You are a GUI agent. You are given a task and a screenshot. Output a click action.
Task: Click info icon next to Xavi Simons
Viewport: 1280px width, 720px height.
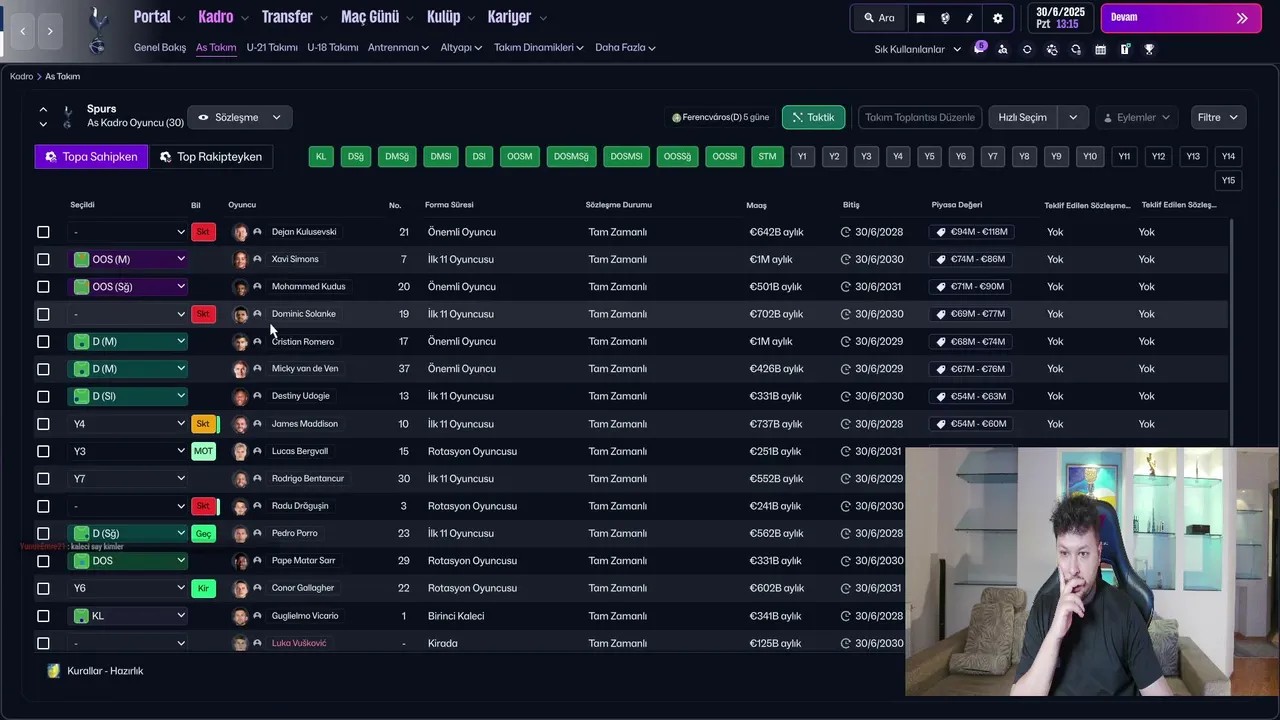pyautogui.click(x=257, y=259)
